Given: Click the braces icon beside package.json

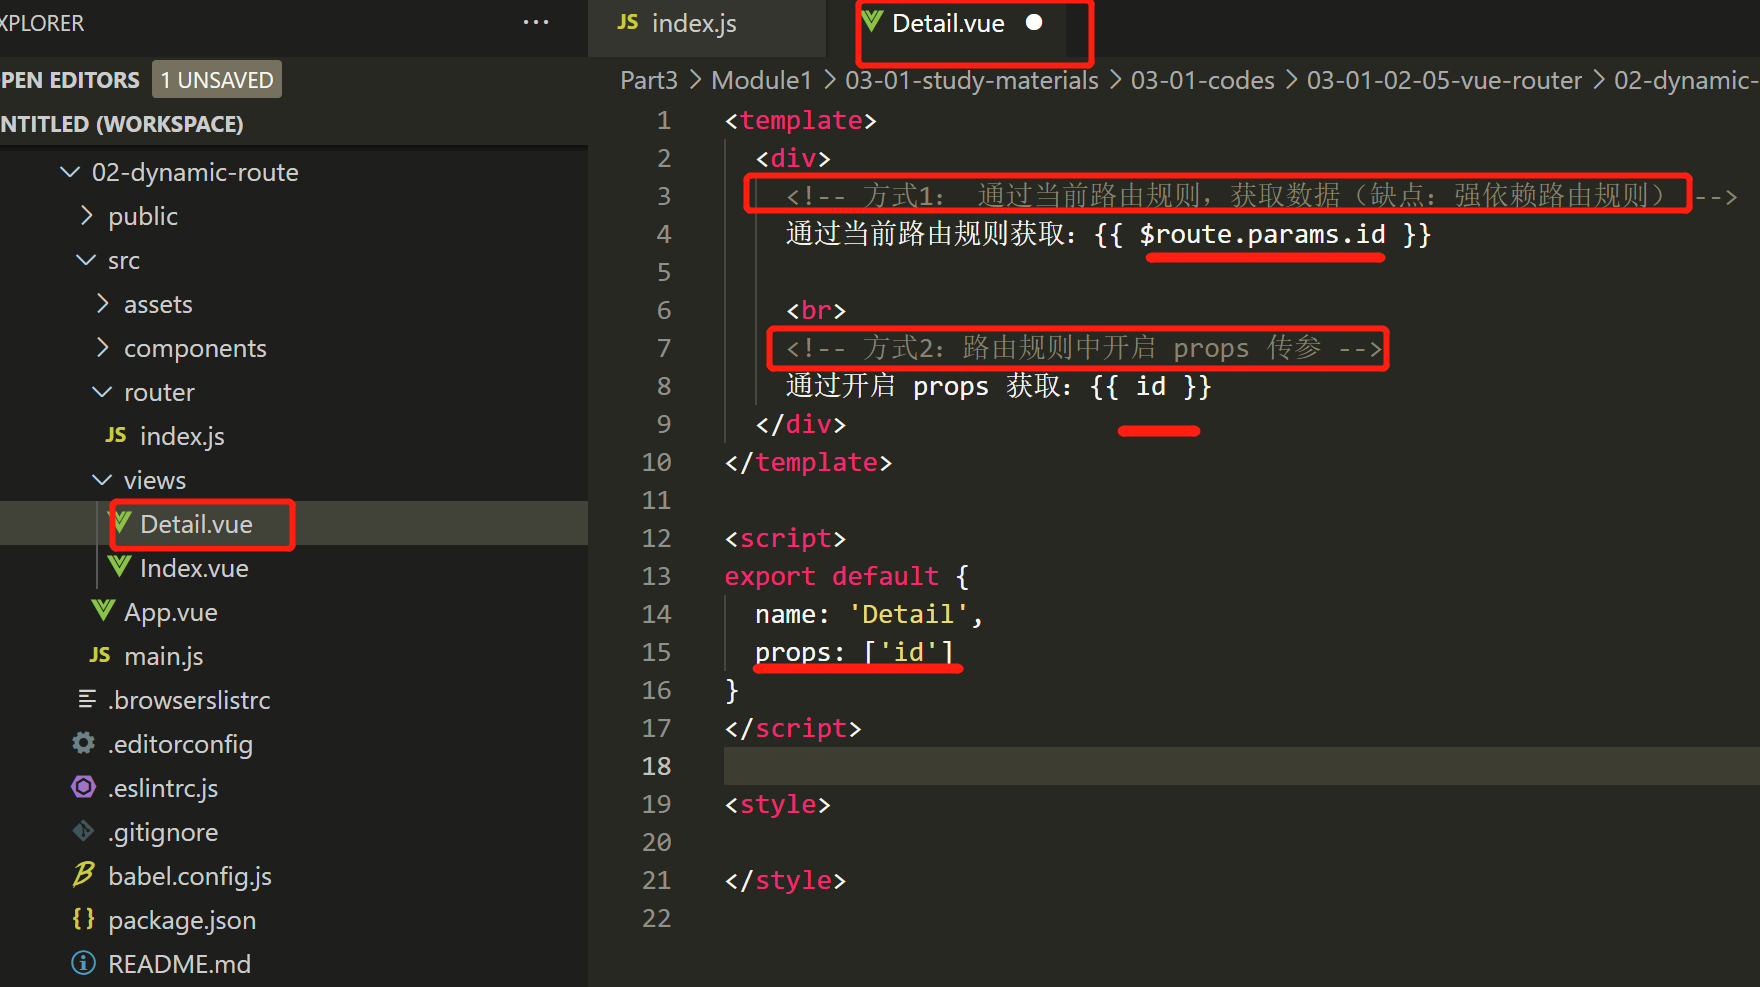Looking at the screenshot, I should pyautogui.click(x=84, y=919).
